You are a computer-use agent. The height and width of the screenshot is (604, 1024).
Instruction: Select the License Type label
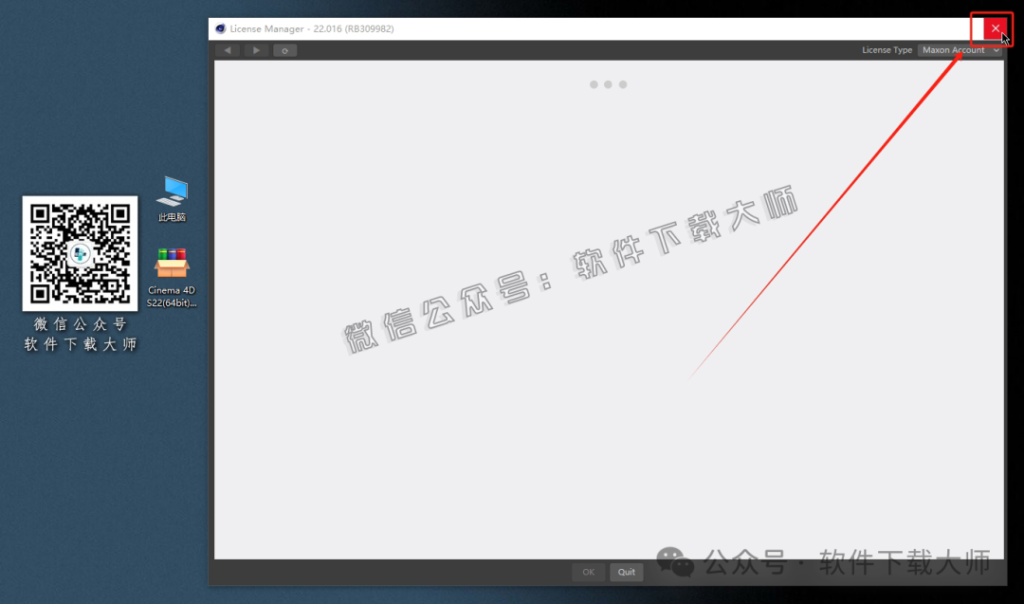[x=887, y=49]
